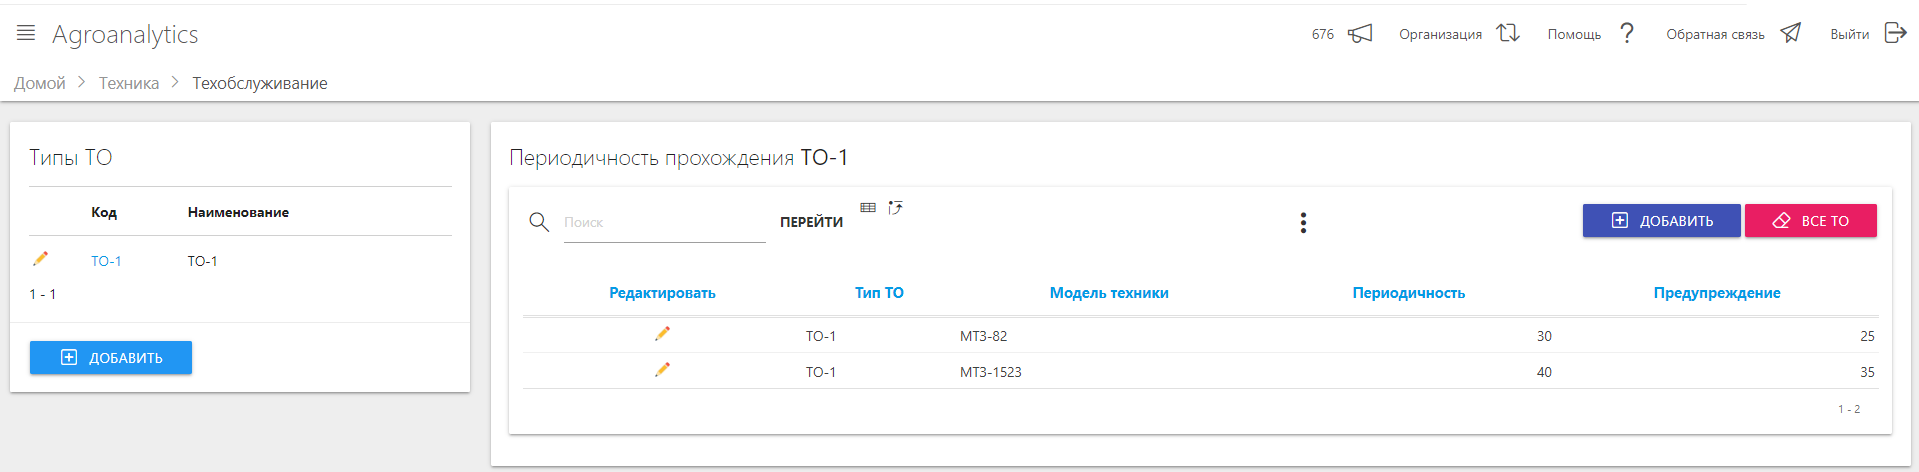Image resolution: width=1919 pixels, height=472 pixels.
Task: Add a new ТО type with ДОБАВИТЬ
Action: tap(111, 358)
